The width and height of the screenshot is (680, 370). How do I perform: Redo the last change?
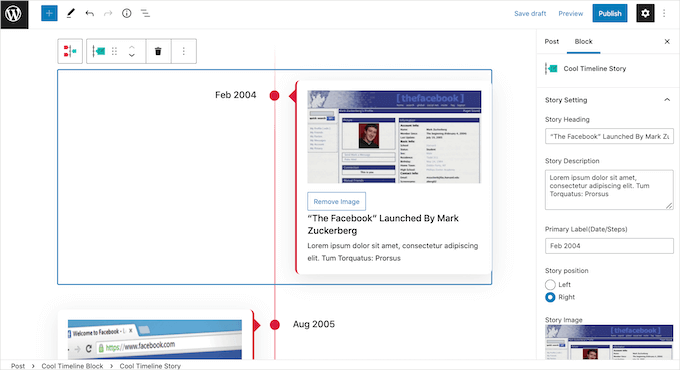point(108,13)
